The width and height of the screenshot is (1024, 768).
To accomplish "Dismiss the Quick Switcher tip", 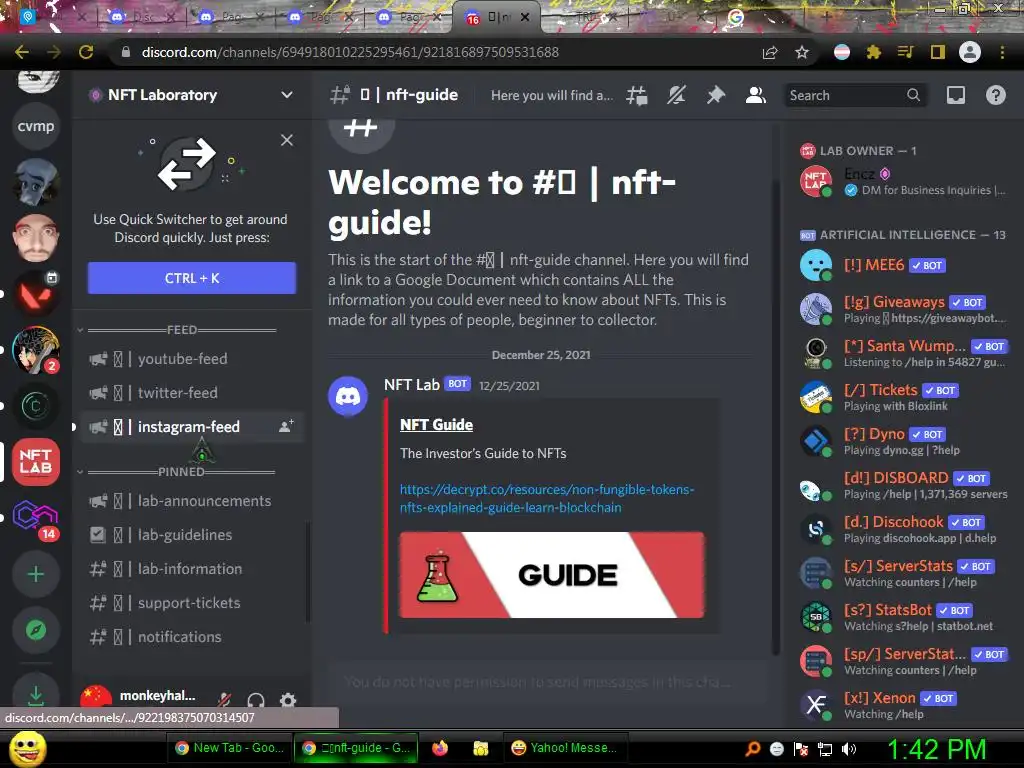I will pyautogui.click(x=287, y=140).
